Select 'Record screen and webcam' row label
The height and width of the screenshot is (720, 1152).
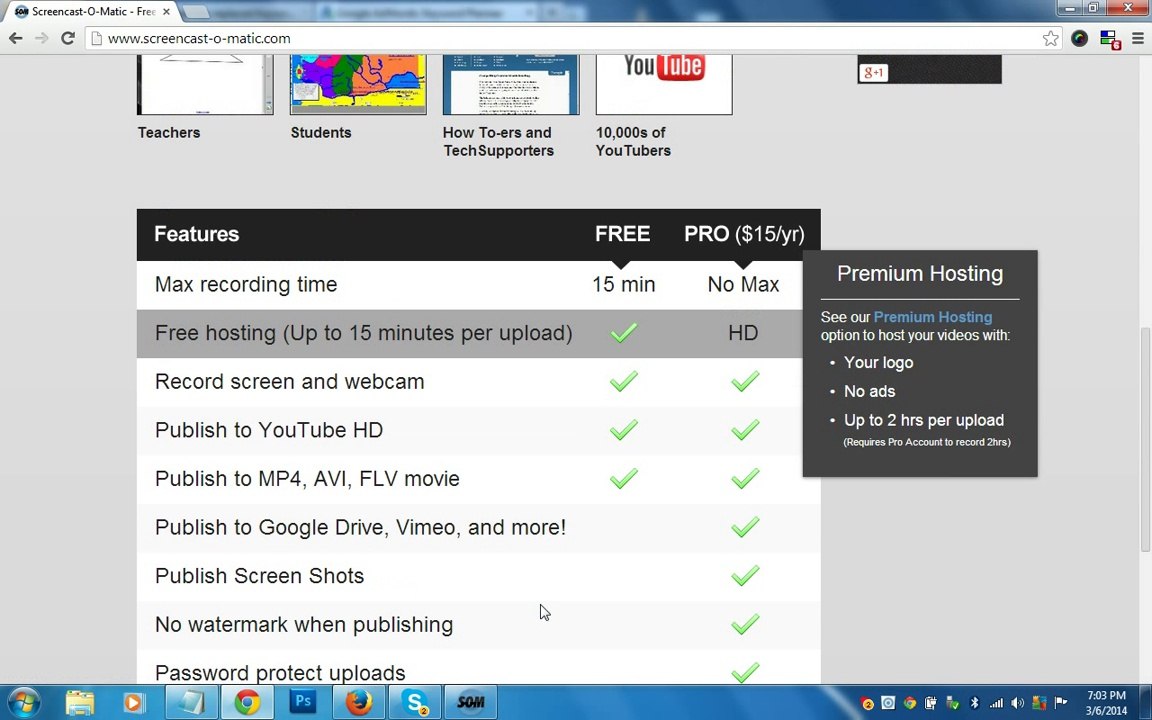click(x=289, y=381)
